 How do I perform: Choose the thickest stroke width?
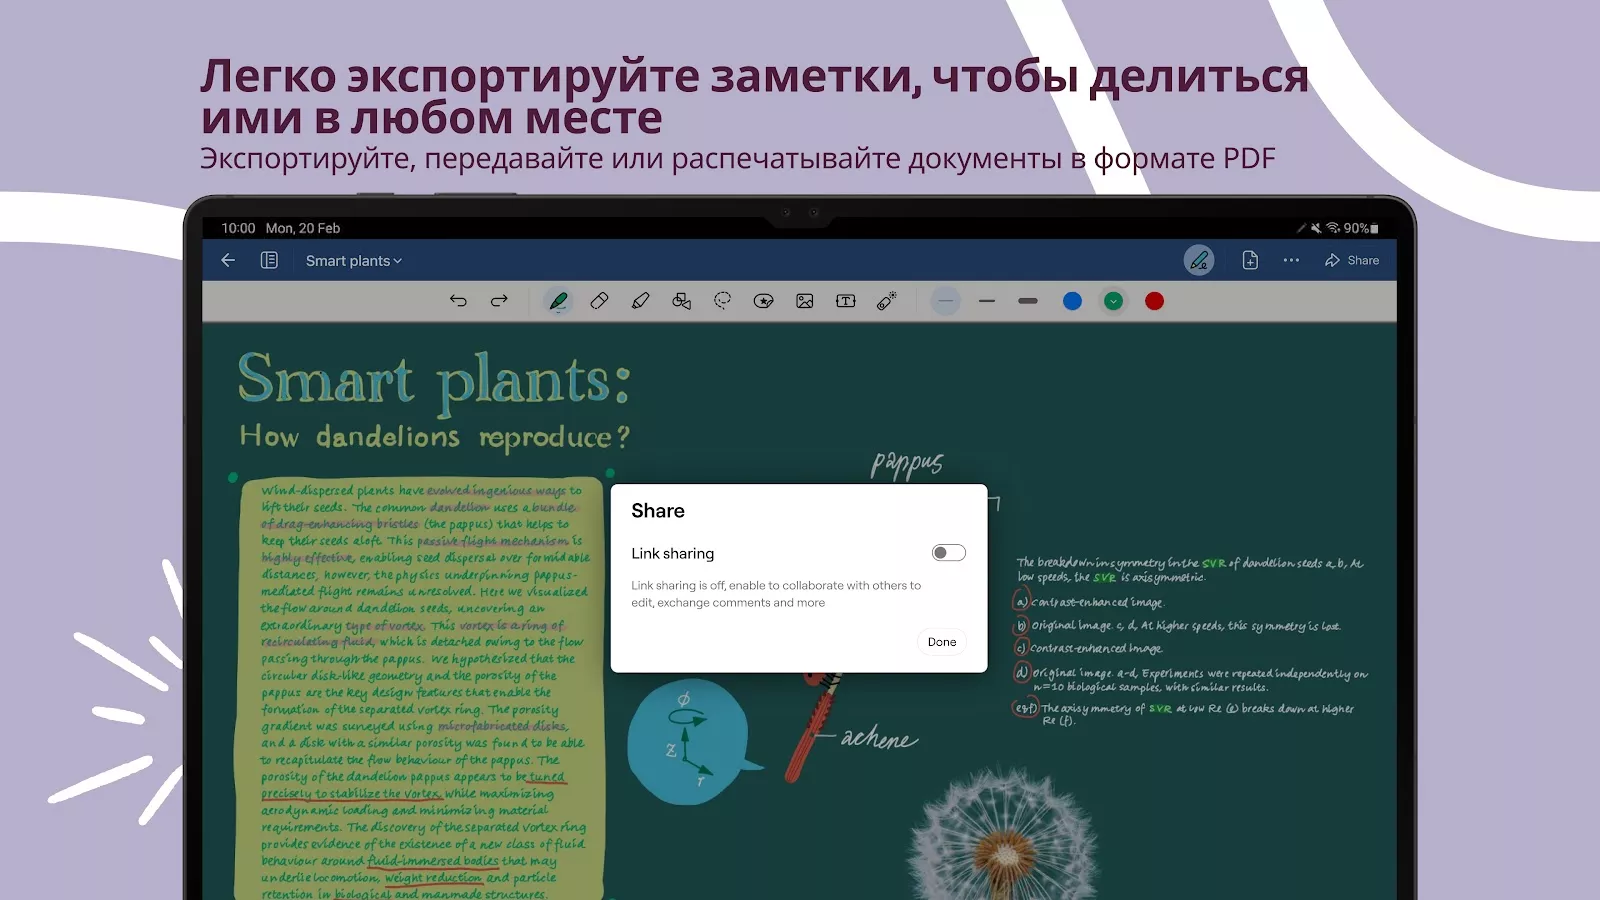(1028, 301)
